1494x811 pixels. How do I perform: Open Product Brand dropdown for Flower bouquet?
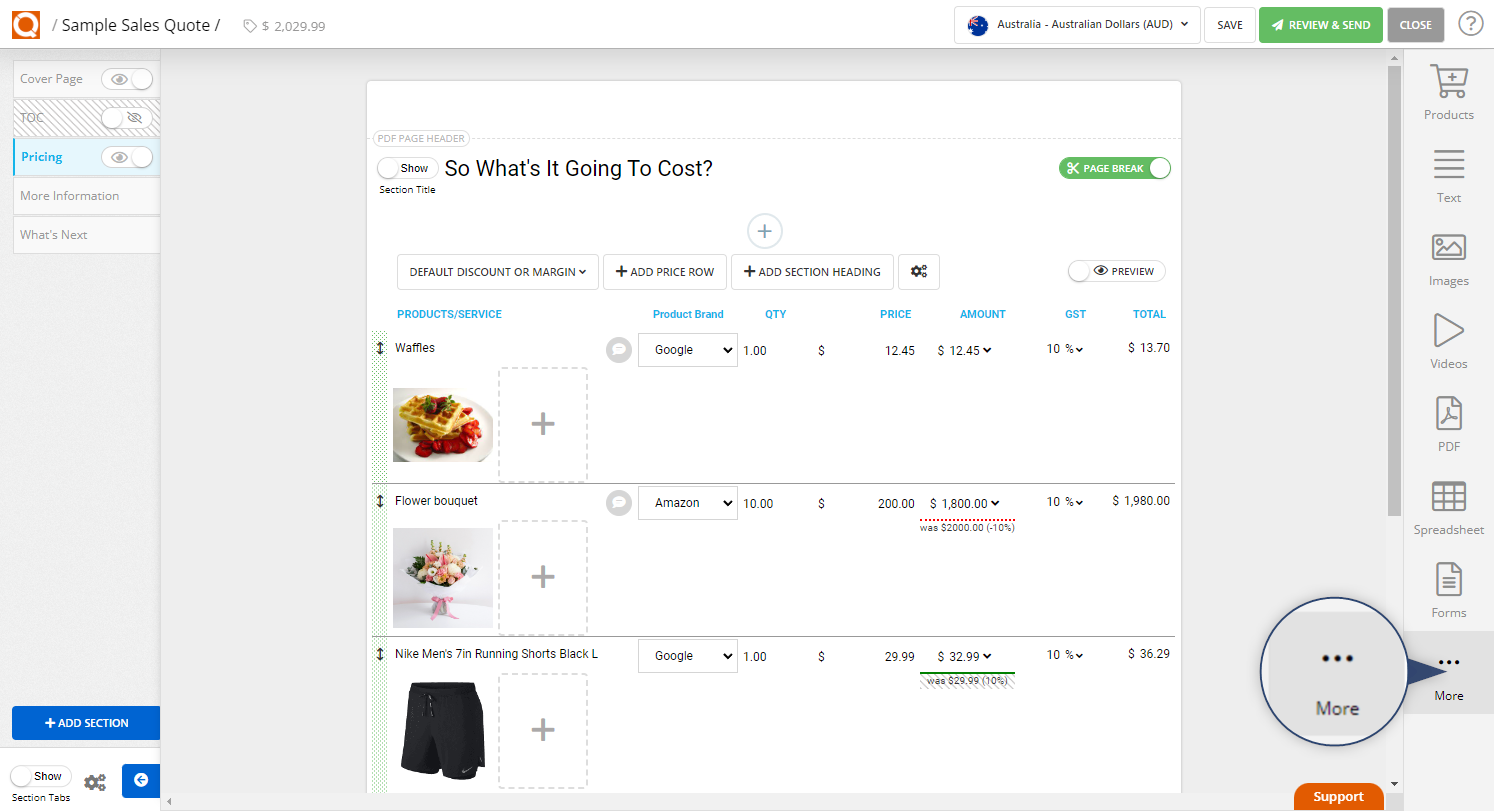coord(687,503)
